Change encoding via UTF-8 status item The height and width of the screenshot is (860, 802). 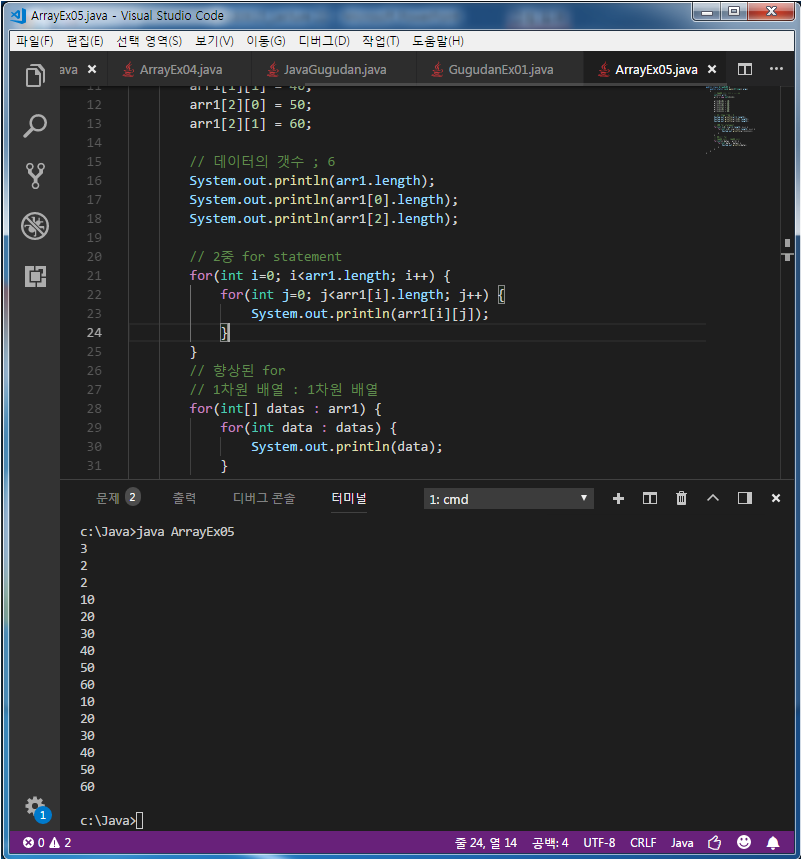coord(599,842)
